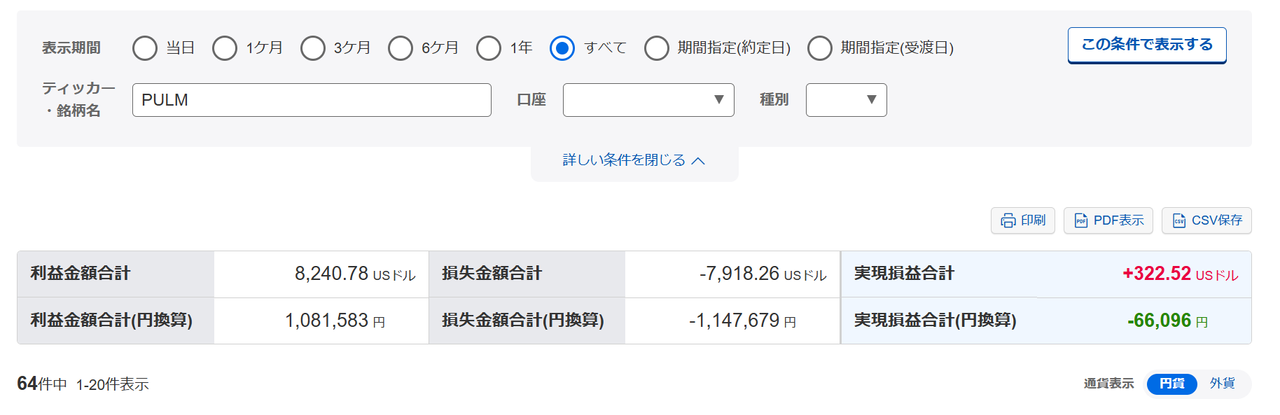Screen dimensions: 1280x415
Task: Choose 期間指定(約定日) radio option
Action: click(657, 47)
